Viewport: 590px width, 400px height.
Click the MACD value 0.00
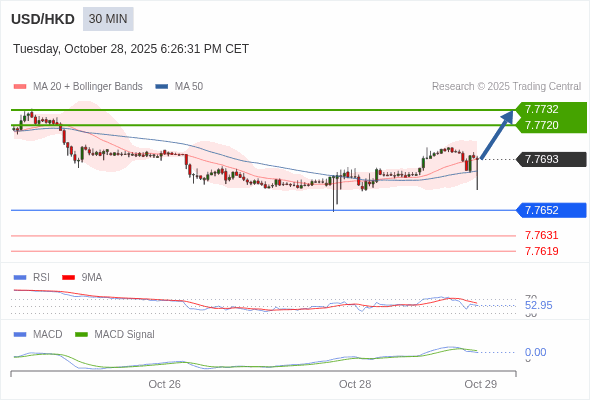535,353
